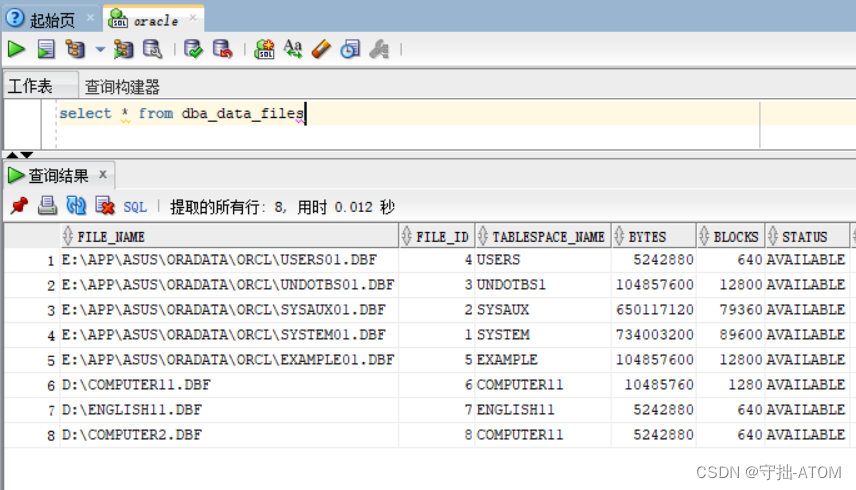Click the delete row icon with red X
Viewport: 856px width, 490px height.
tap(105, 206)
